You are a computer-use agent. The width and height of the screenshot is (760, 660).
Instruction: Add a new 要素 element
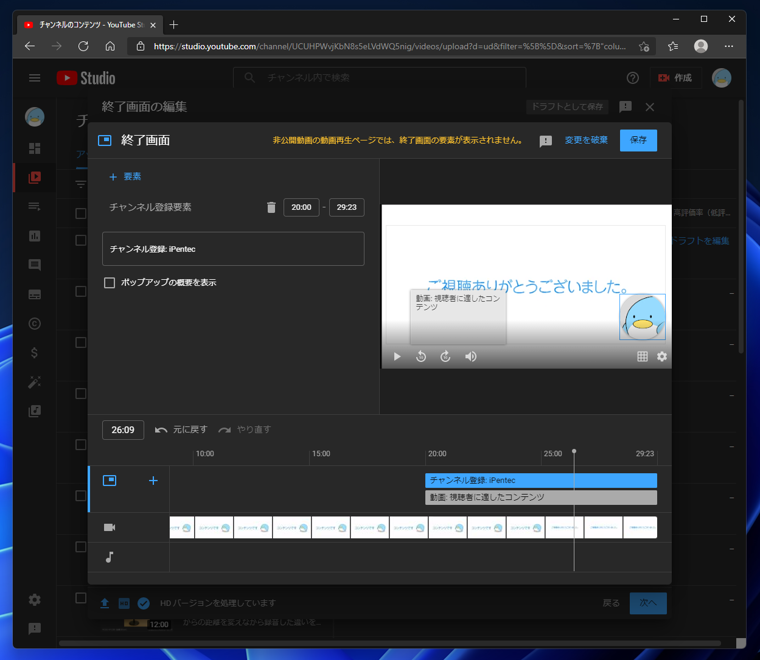pyautogui.click(x=125, y=177)
